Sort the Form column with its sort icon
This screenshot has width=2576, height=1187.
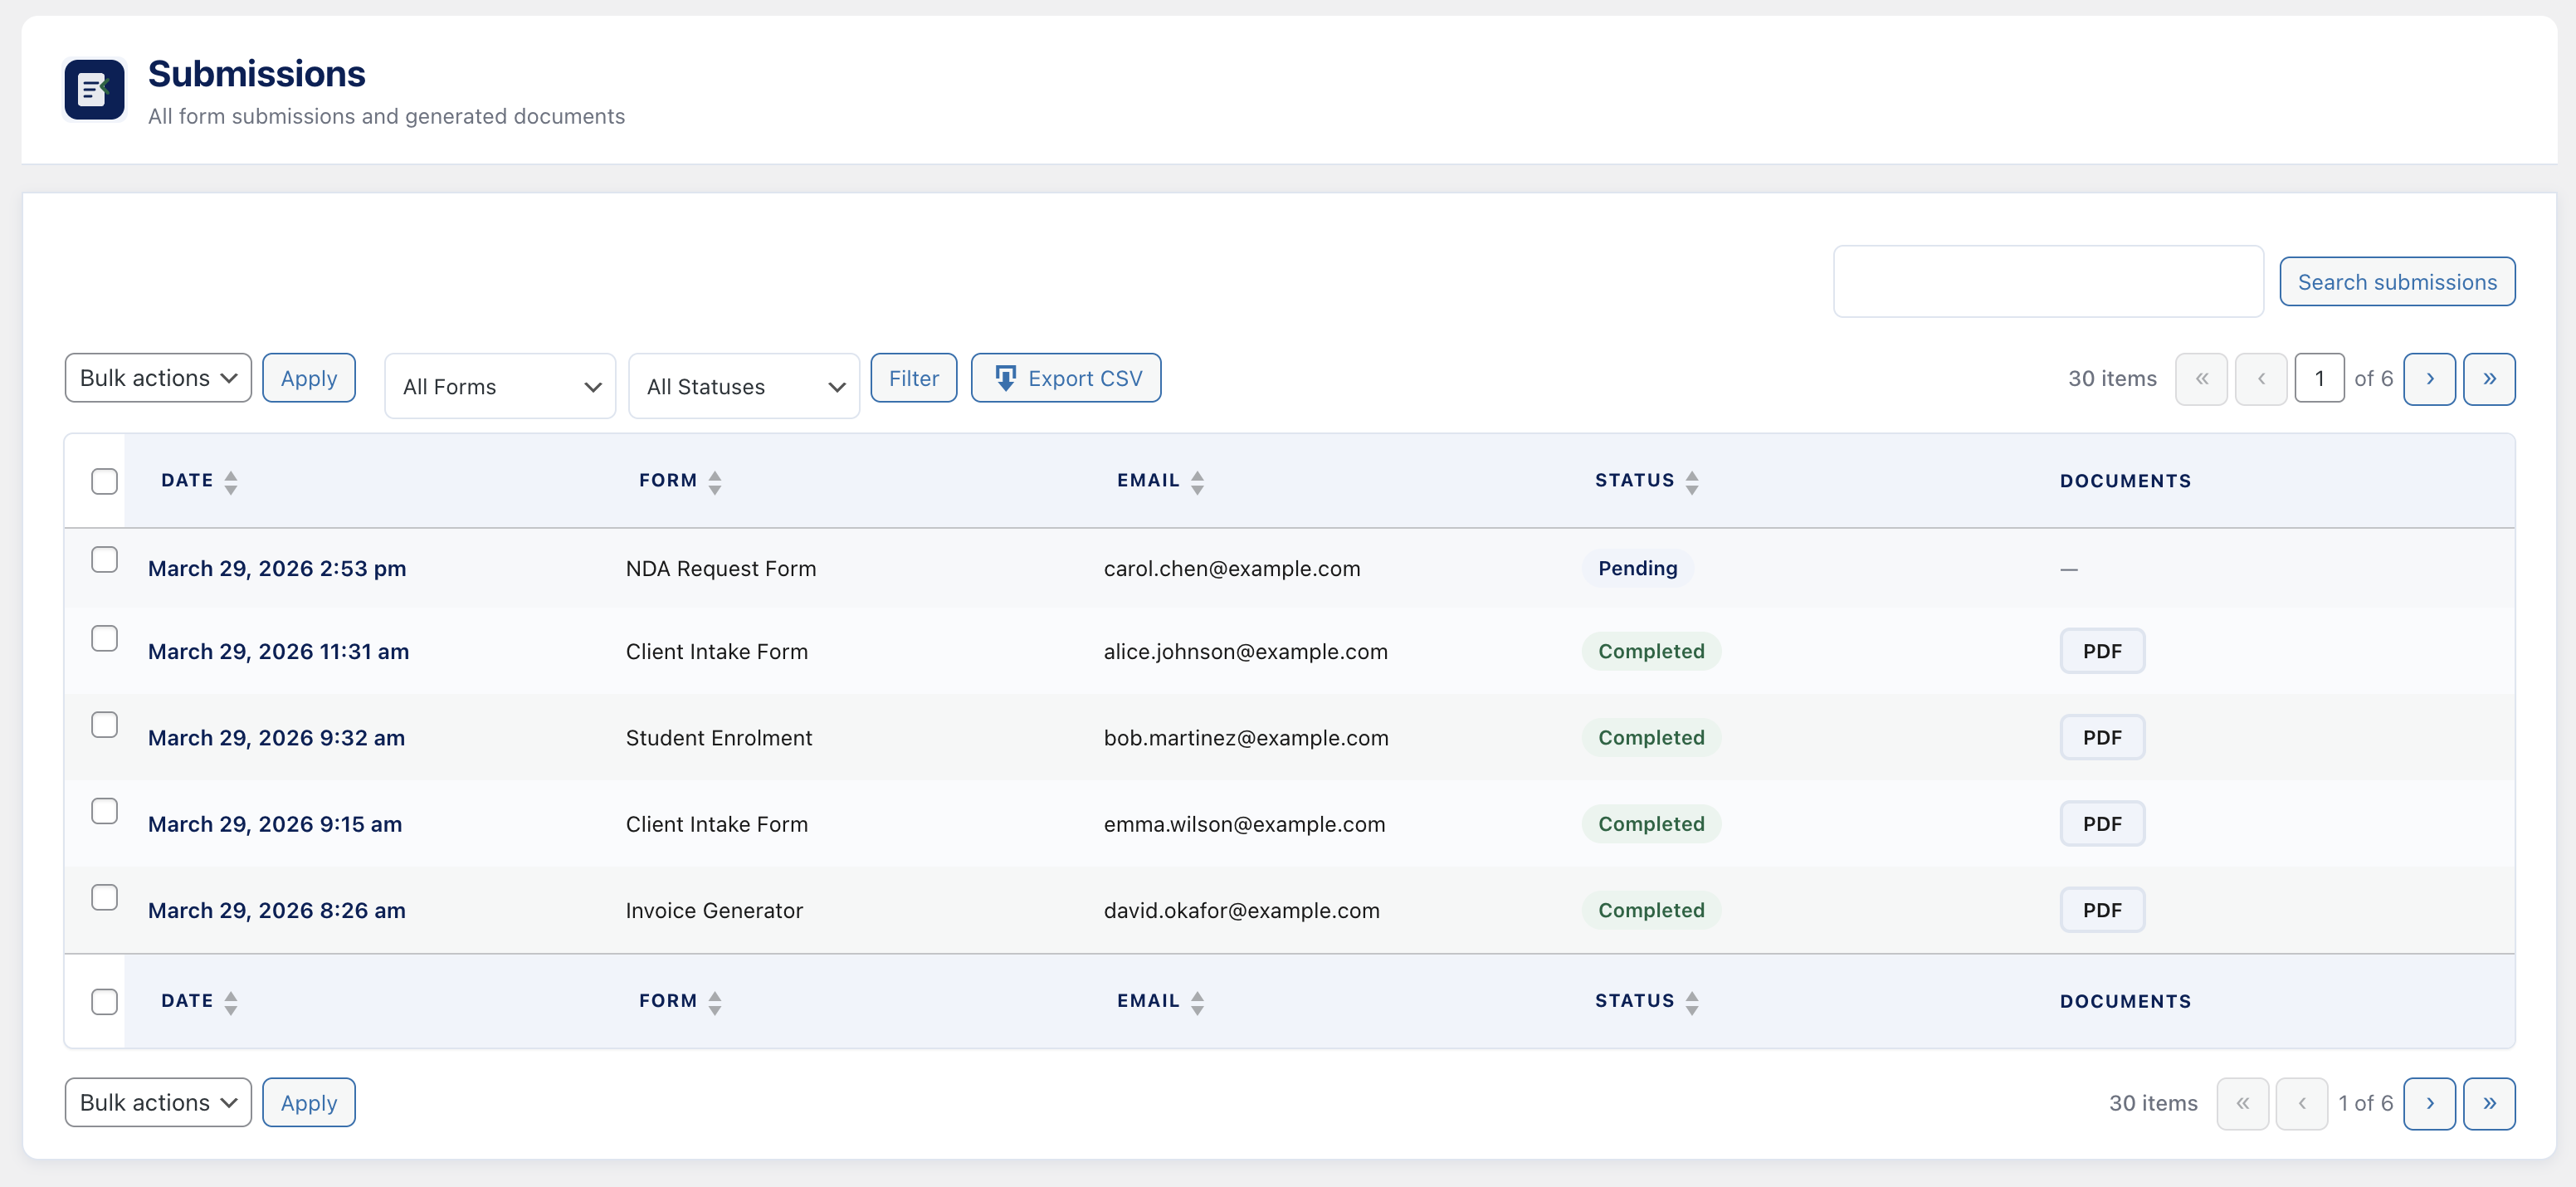click(x=715, y=481)
